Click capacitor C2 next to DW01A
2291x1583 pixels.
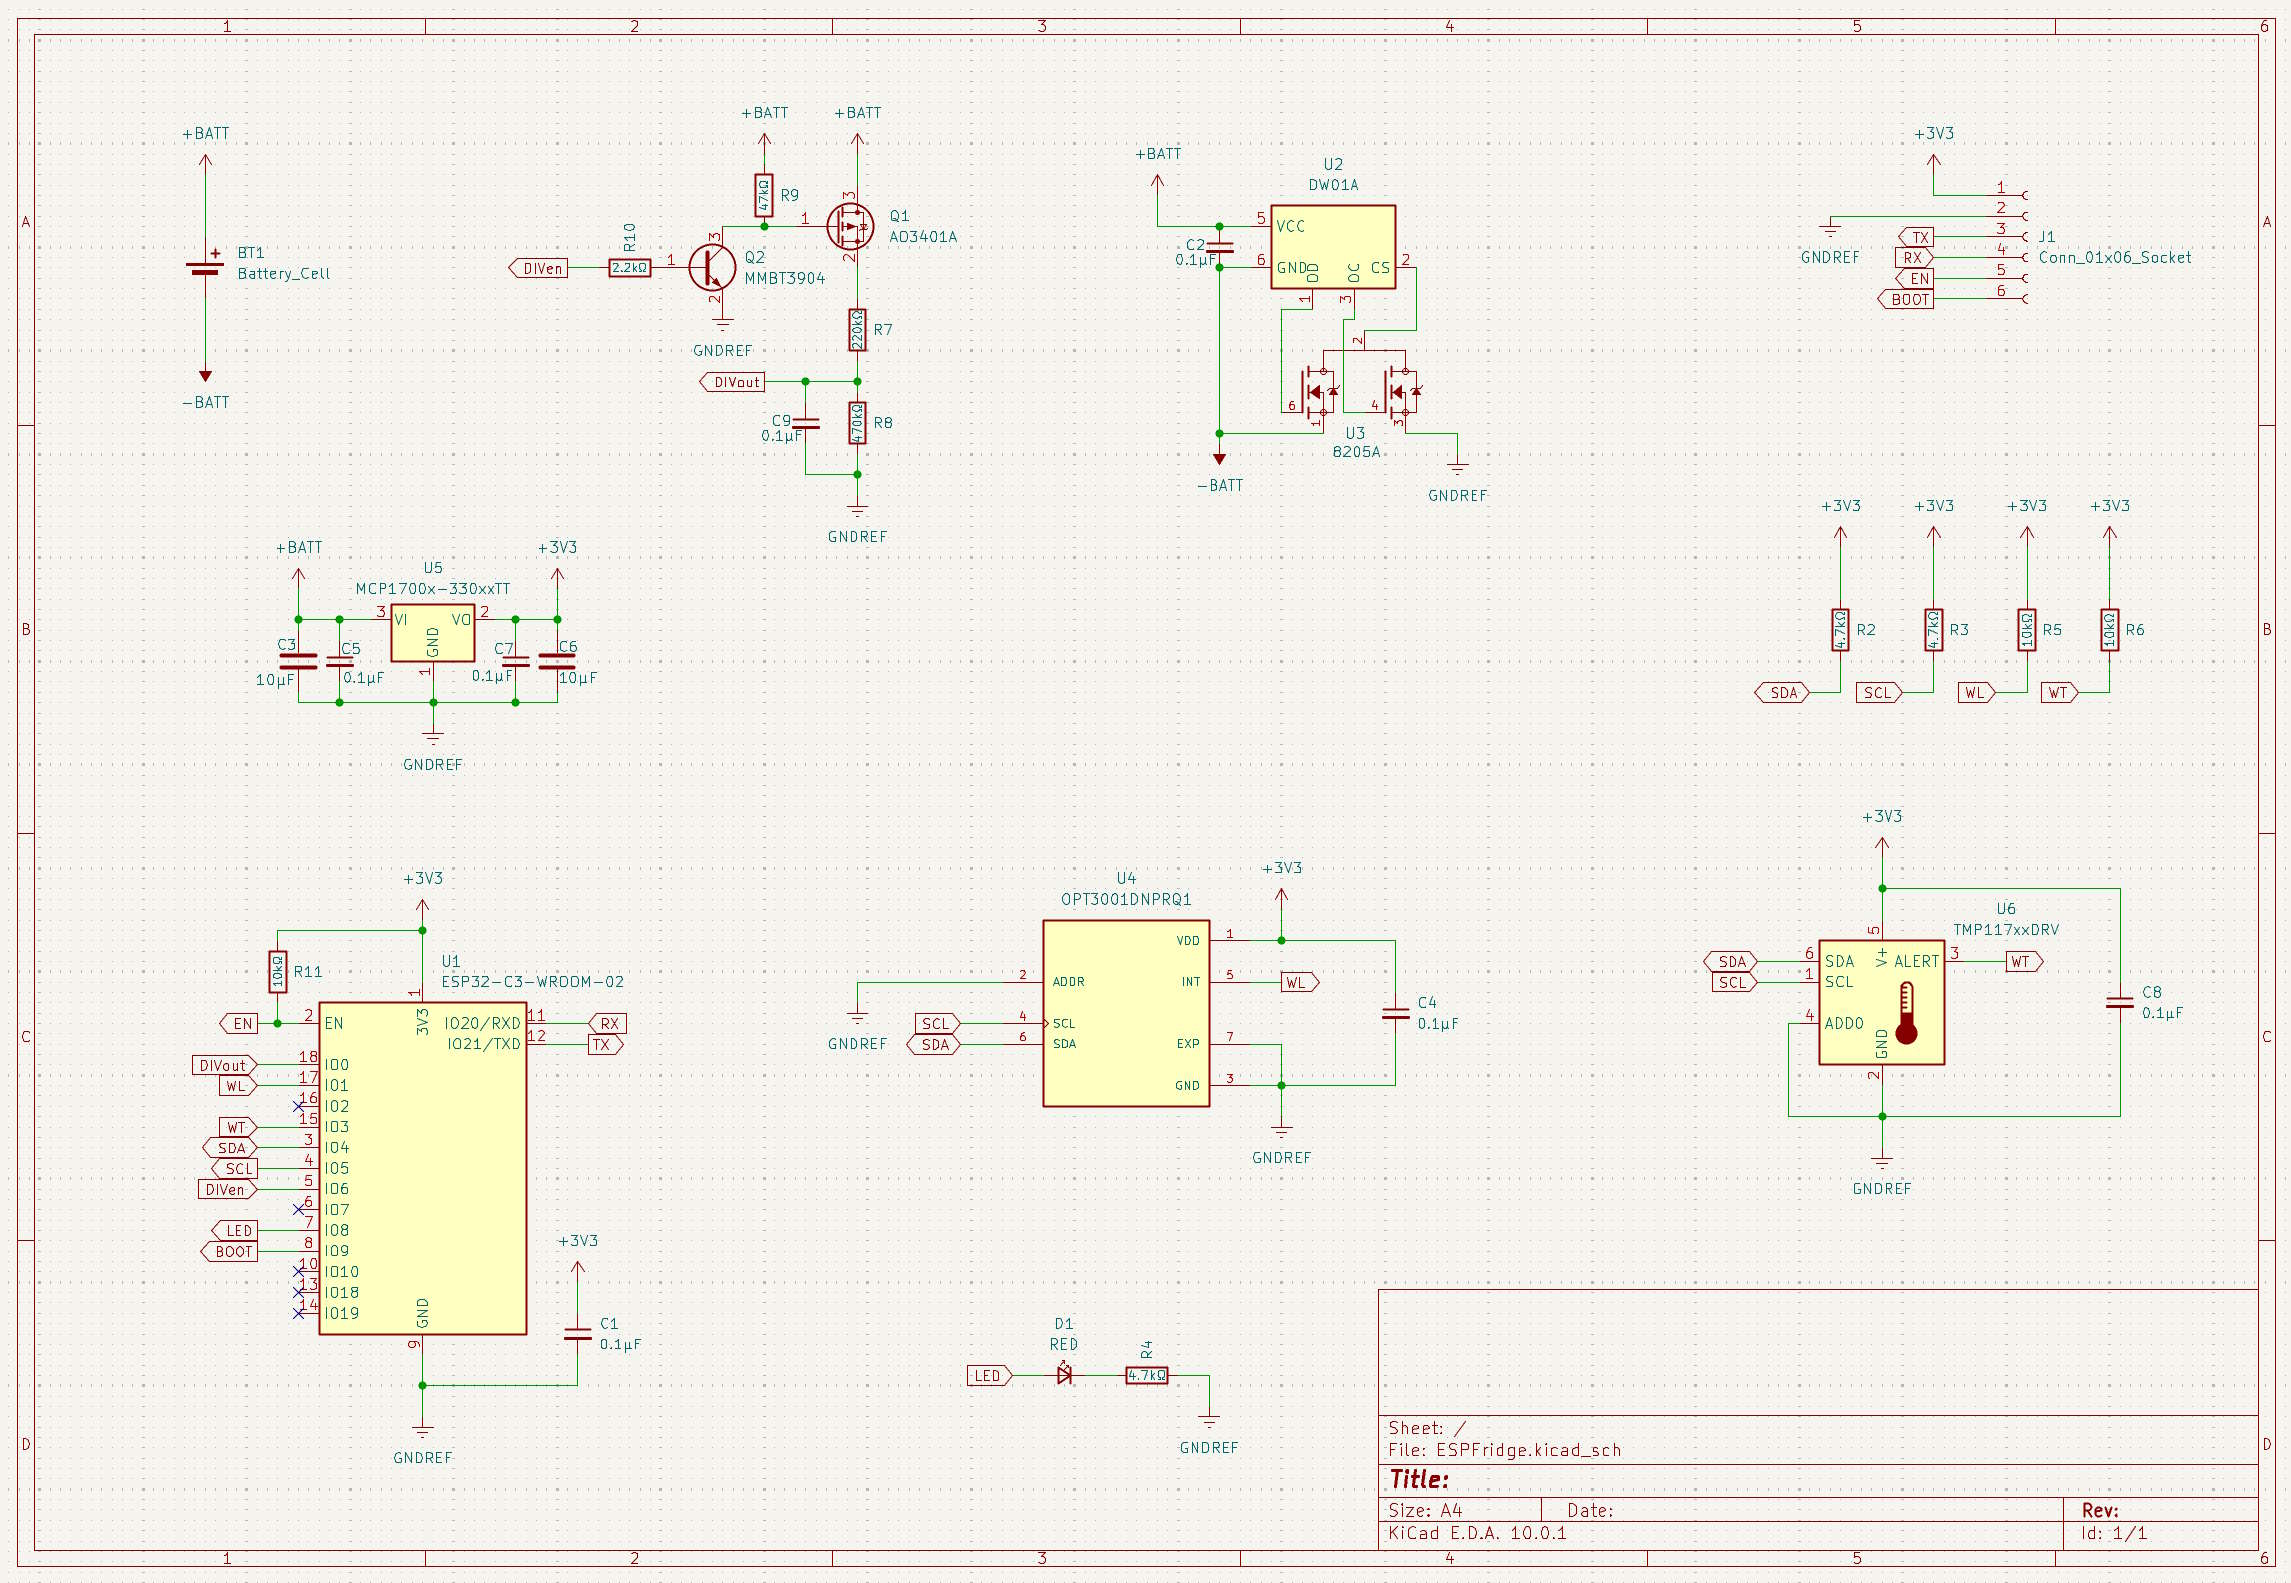pos(1219,247)
